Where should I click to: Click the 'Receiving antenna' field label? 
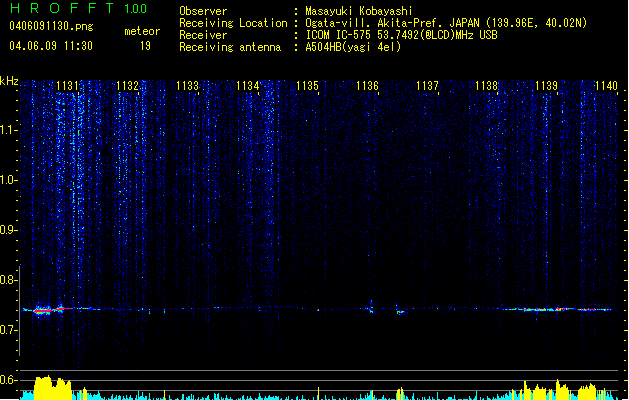(x=230, y=47)
